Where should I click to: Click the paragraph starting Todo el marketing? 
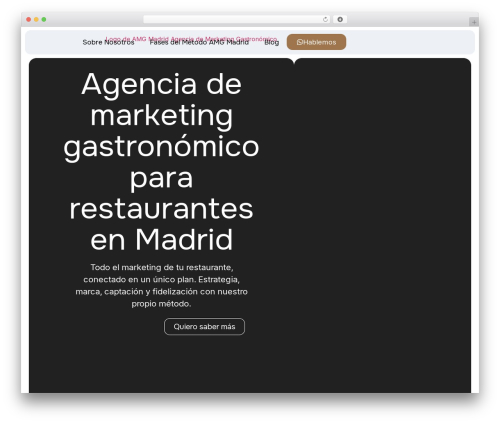(161, 285)
